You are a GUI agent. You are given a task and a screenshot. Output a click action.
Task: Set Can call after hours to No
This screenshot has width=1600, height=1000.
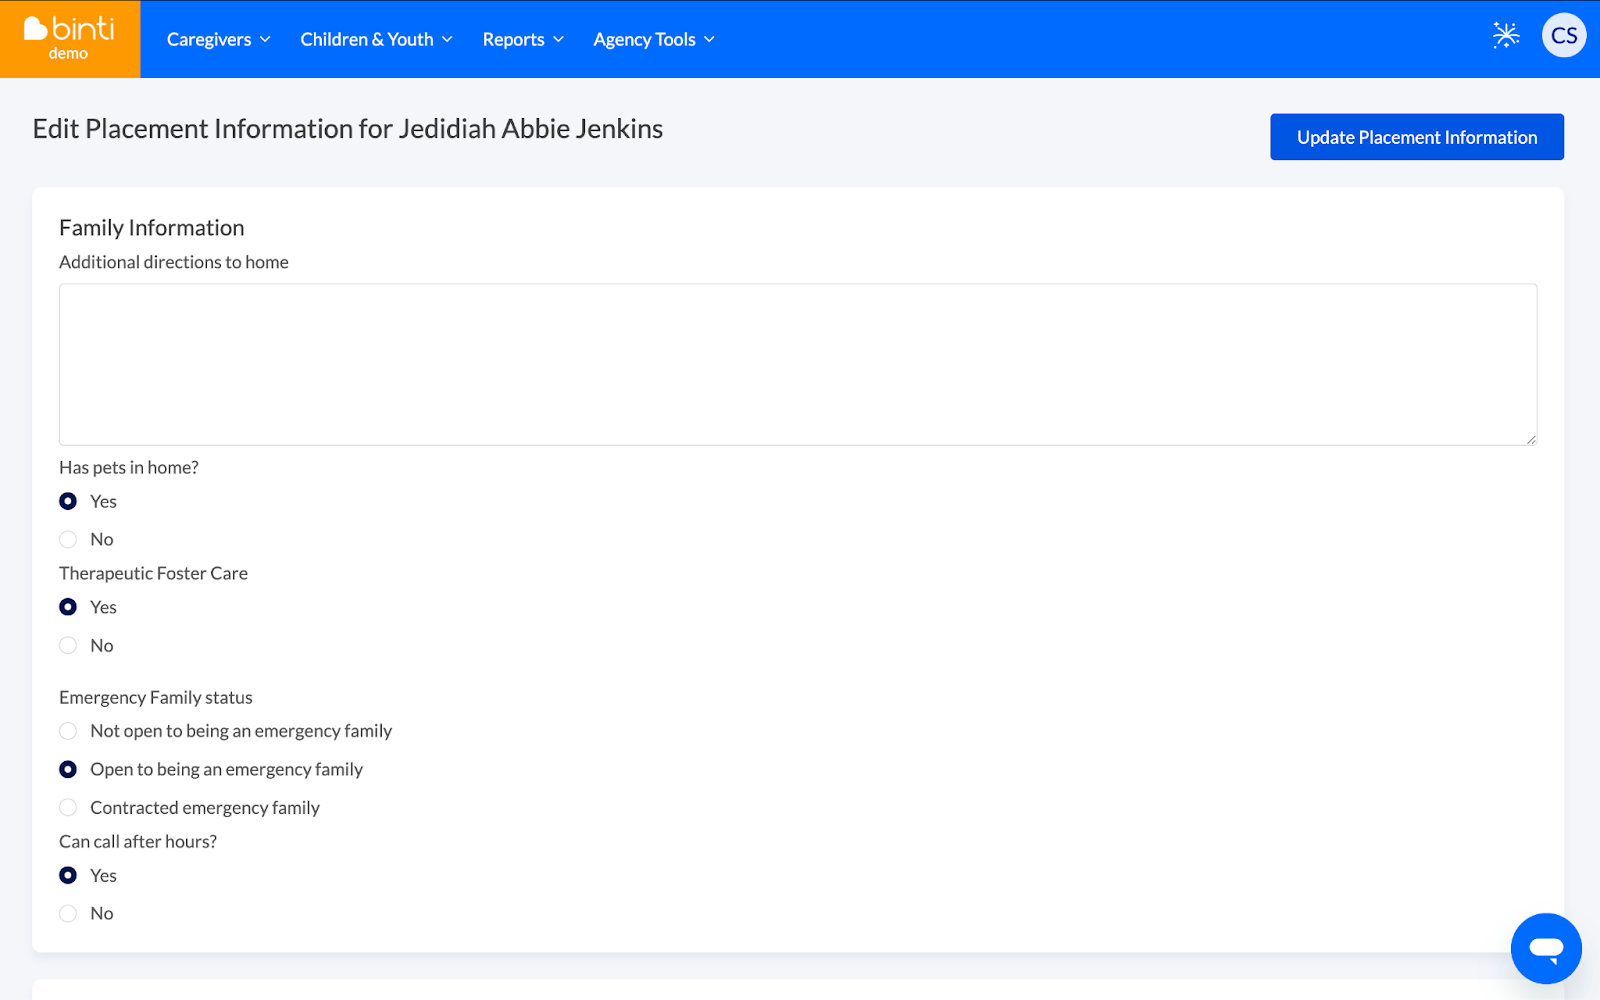pos(68,913)
